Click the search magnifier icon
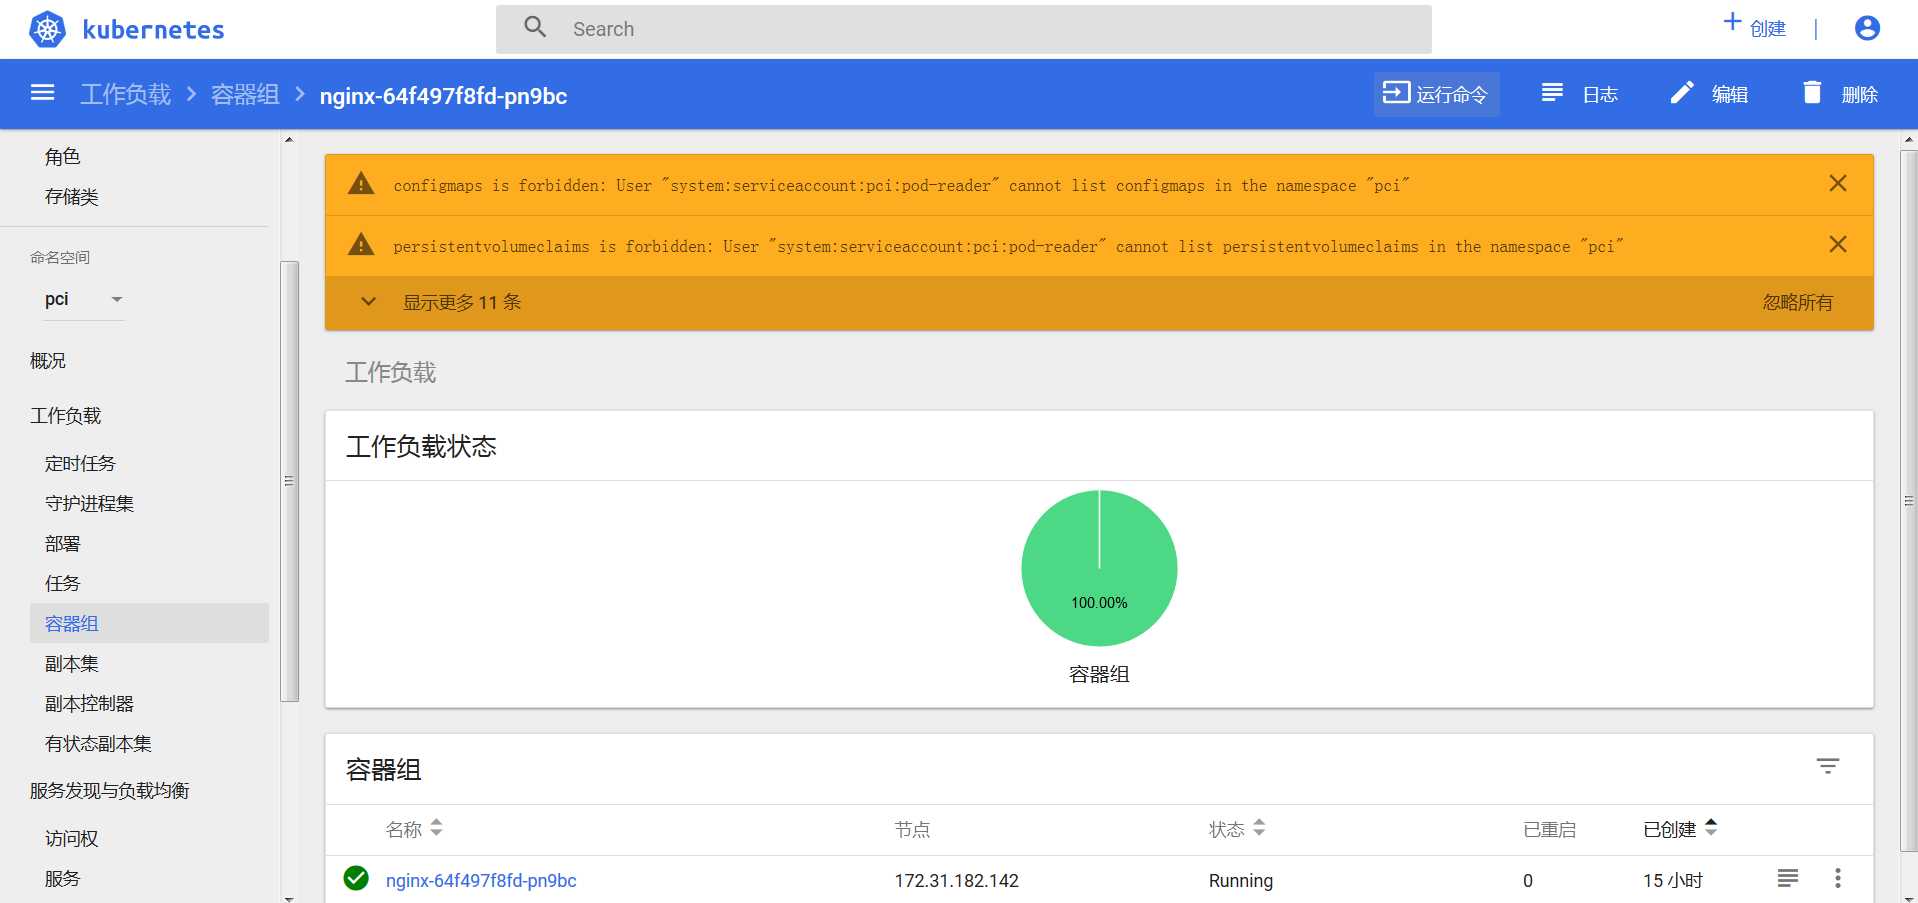 pos(535,27)
